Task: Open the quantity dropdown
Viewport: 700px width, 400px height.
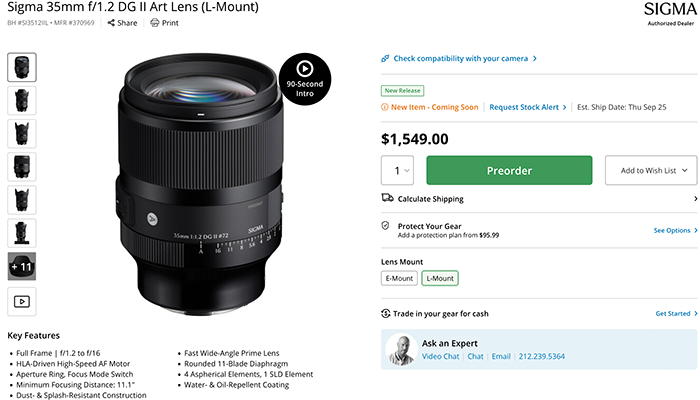Action: [x=400, y=170]
